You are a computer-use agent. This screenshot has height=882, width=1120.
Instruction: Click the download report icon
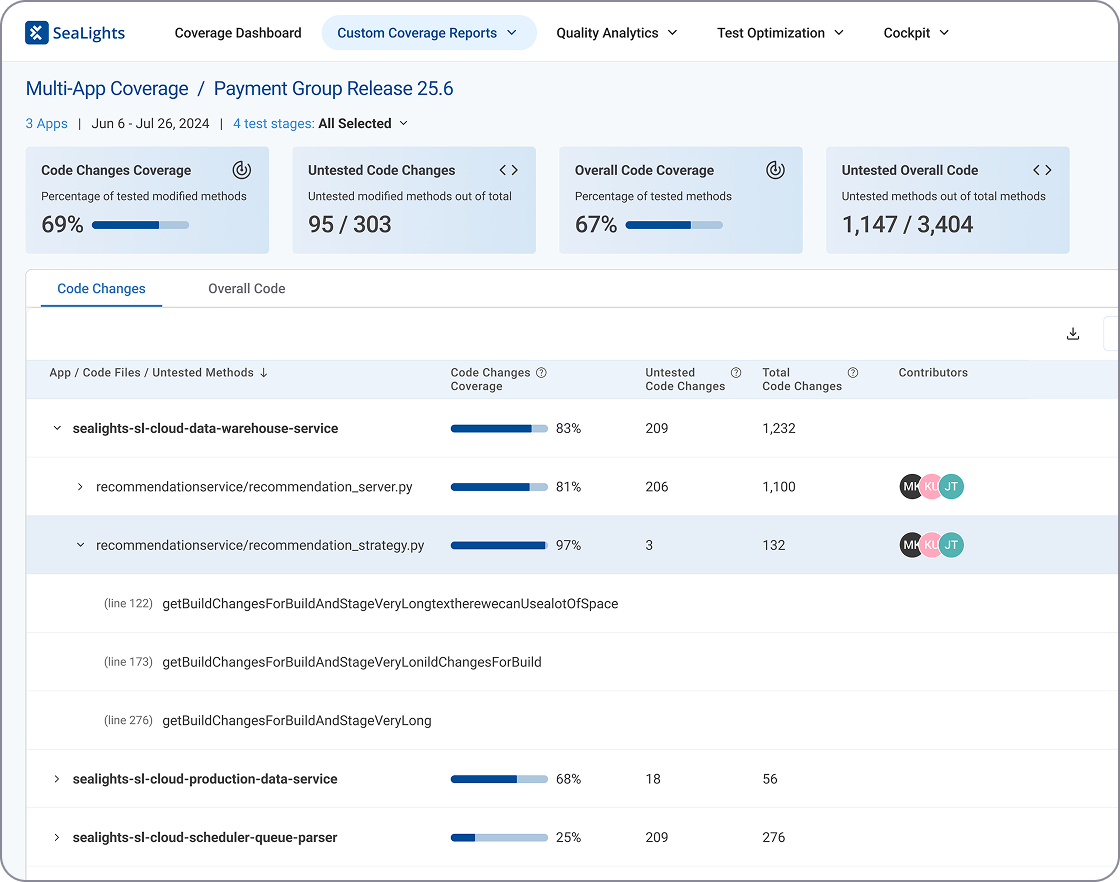1073,334
